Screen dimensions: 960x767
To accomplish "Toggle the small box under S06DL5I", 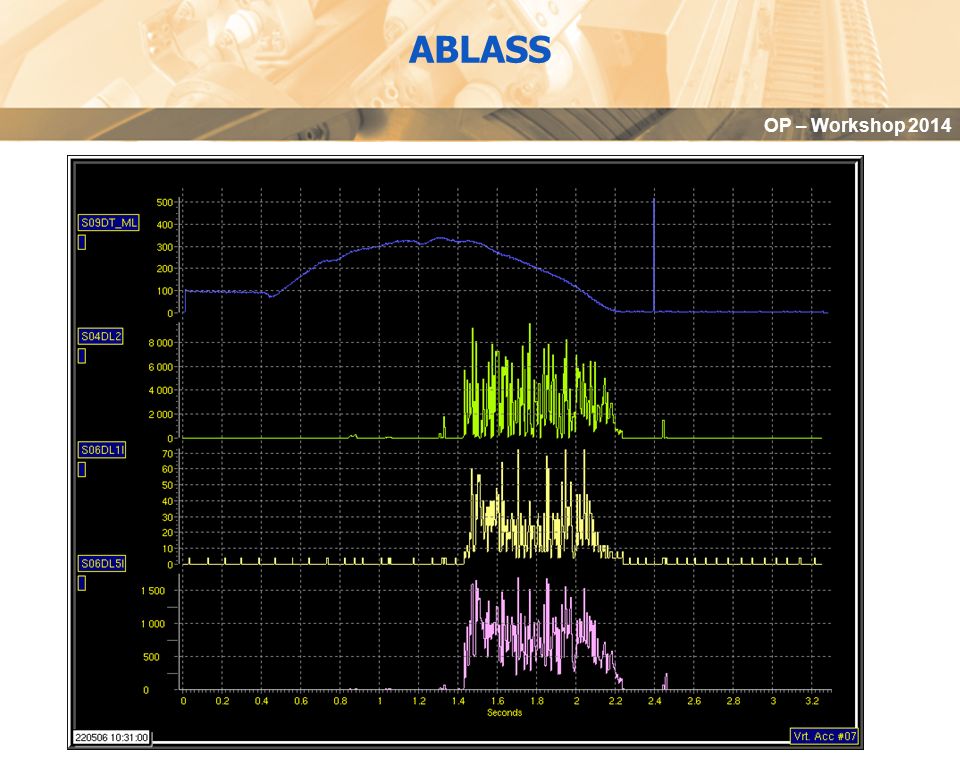I will pyautogui.click(x=82, y=583).
